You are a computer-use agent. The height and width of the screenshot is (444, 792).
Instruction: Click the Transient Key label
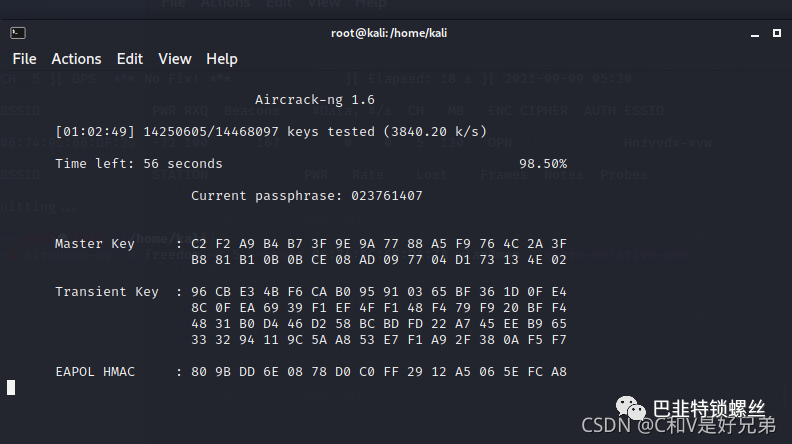(107, 292)
